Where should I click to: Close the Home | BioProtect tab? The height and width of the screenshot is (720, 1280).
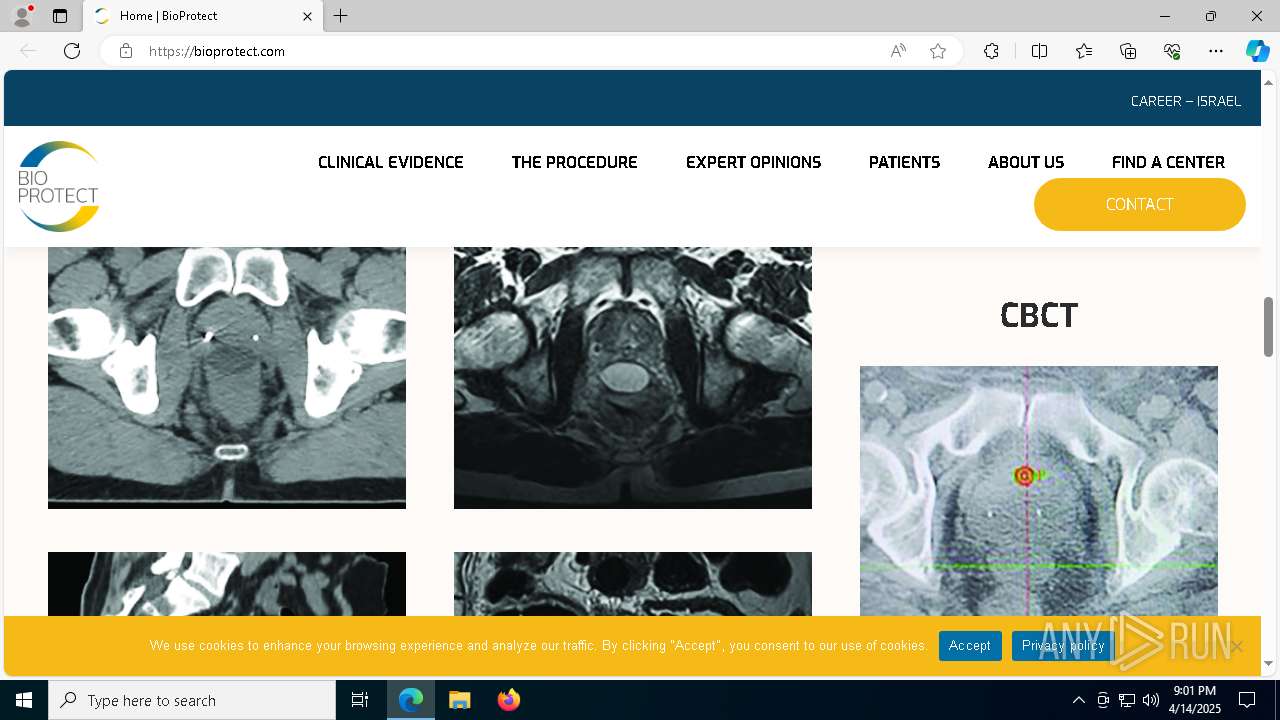click(x=307, y=16)
